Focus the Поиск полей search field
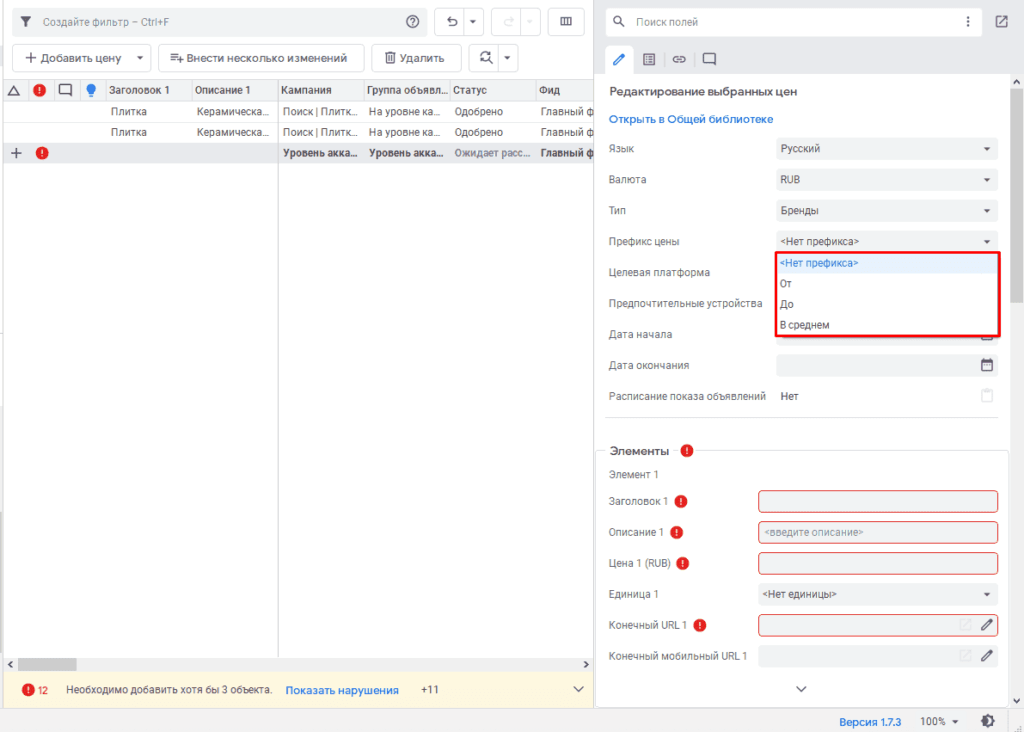Viewport: 1024px width, 732px height. point(795,22)
